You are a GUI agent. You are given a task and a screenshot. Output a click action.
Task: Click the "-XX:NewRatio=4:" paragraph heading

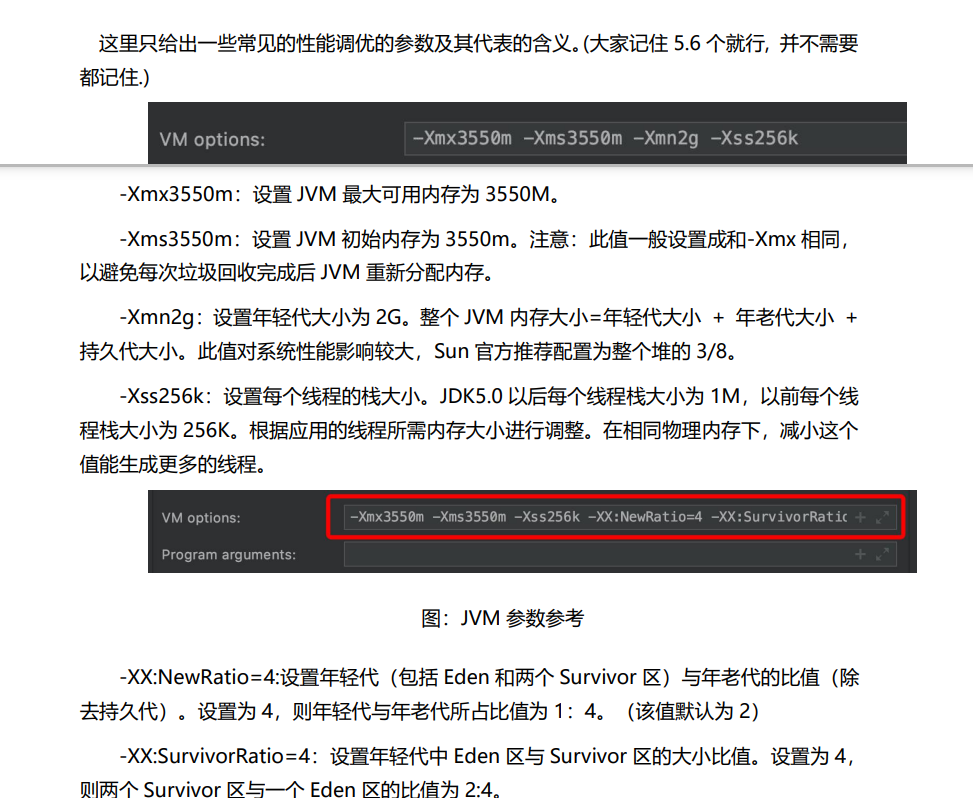(x=199, y=677)
